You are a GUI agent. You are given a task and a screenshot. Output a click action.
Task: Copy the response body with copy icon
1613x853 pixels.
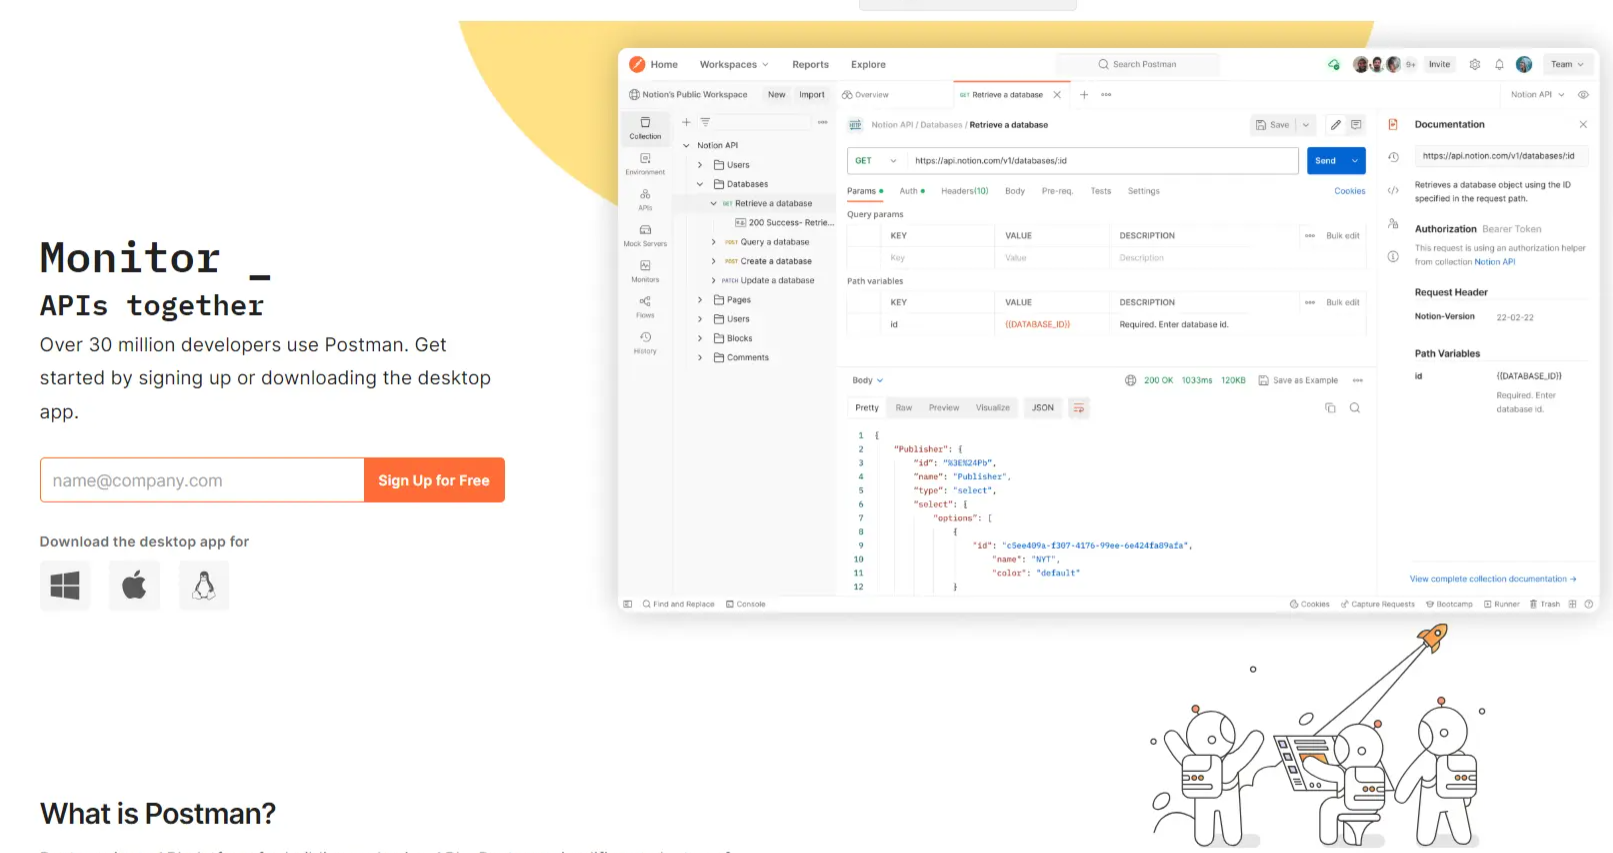pos(1330,408)
